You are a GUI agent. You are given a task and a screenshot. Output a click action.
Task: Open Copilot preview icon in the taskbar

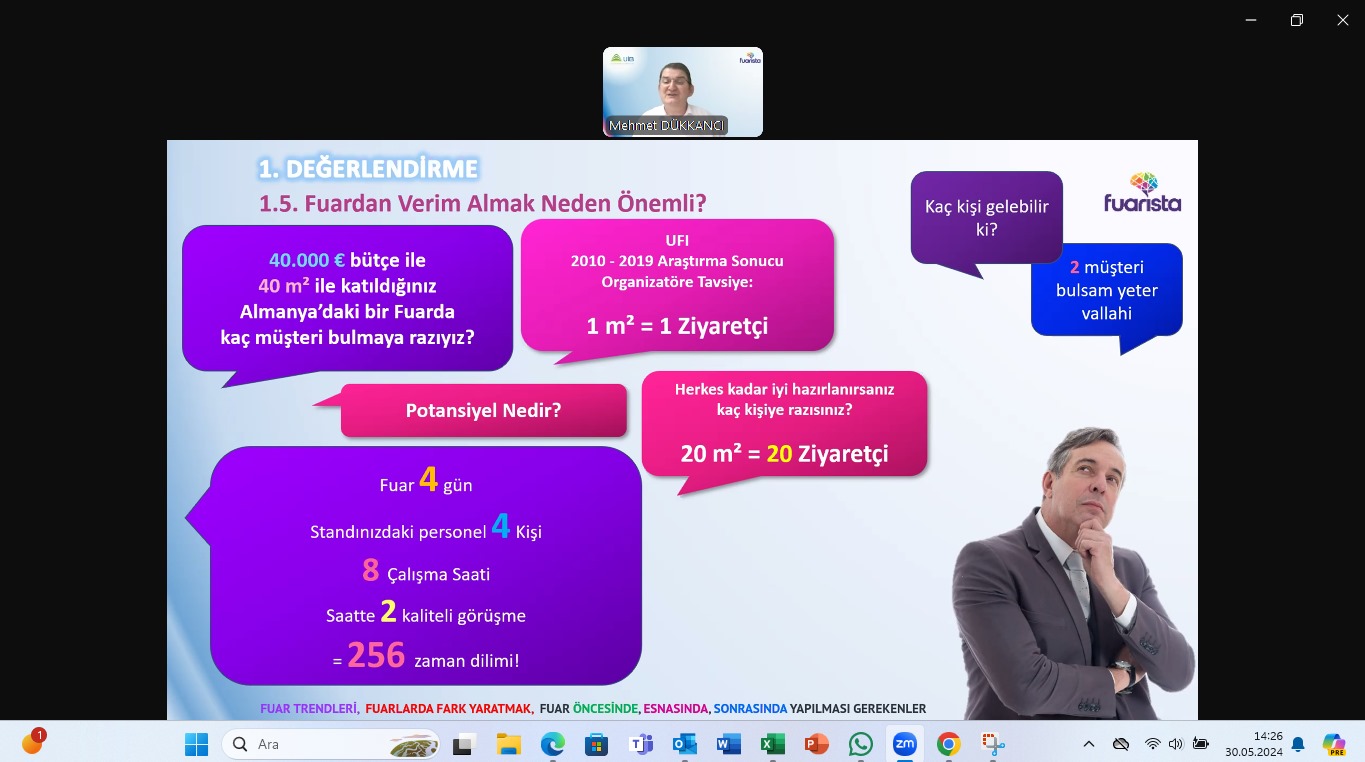(x=1333, y=744)
